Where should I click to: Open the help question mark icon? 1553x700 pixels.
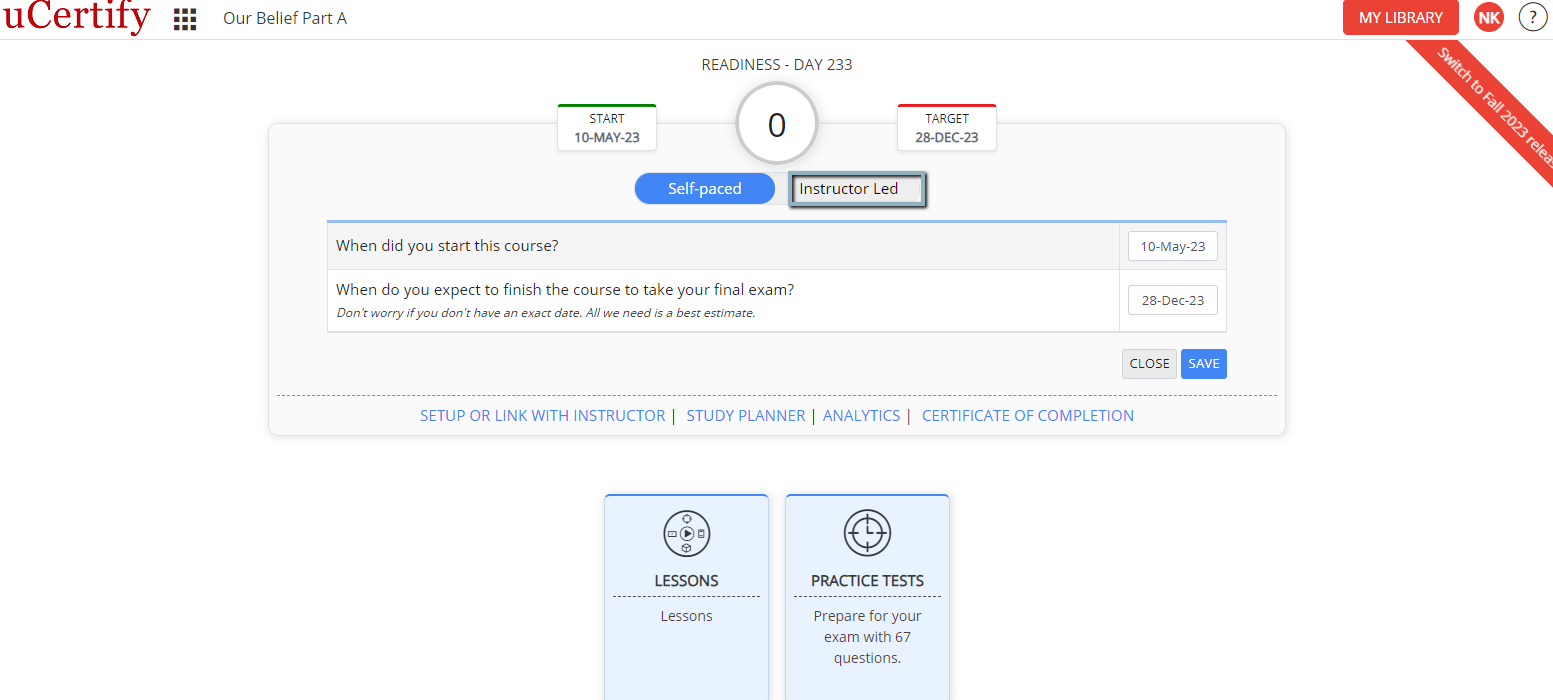click(x=1533, y=17)
